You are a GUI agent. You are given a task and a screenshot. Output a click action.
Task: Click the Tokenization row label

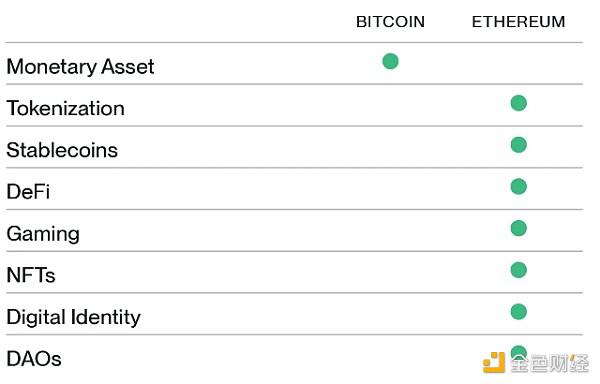[65, 108]
